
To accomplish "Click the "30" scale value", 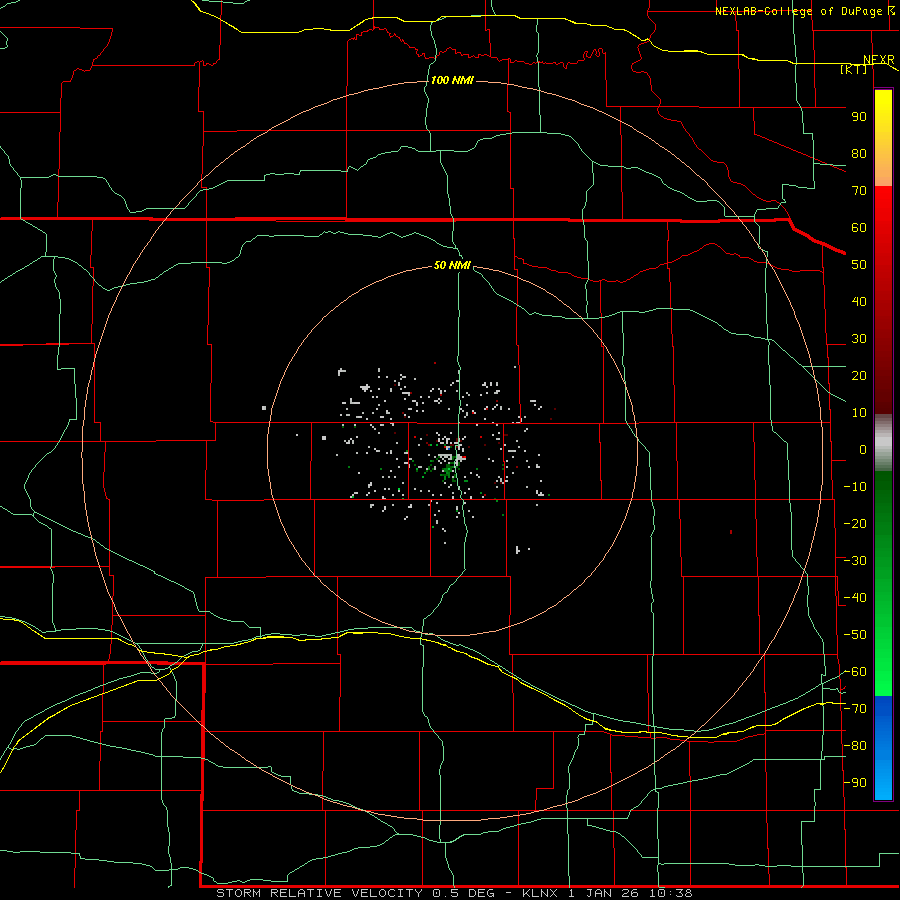I will coord(859,339).
